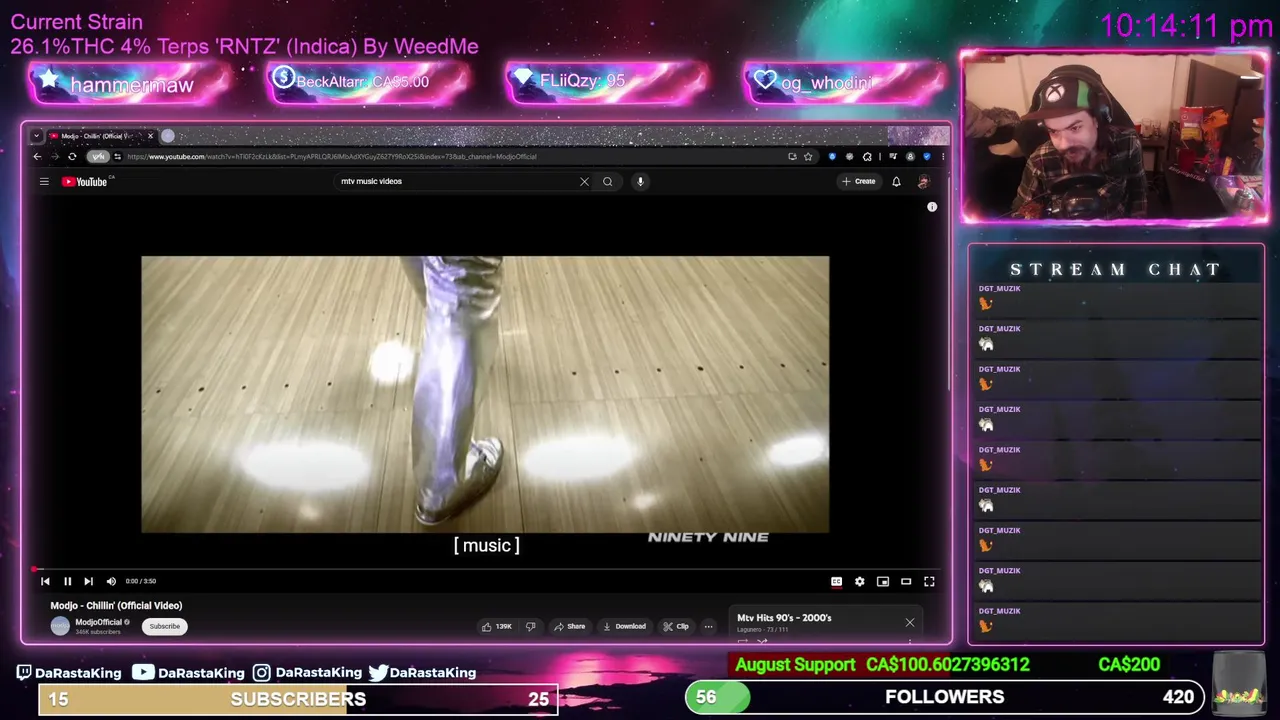Open the browser shield extension icon
Screen dimensions: 1280x720
pos(832,156)
